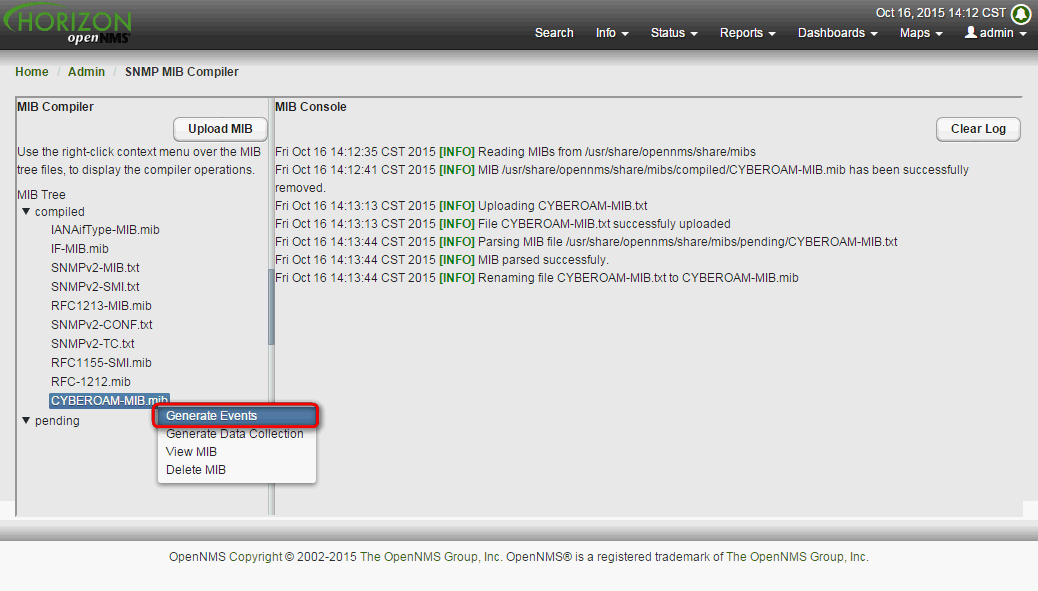Click the Horizon OpenNMS logo
This screenshot has height=591, width=1038.
67,24
